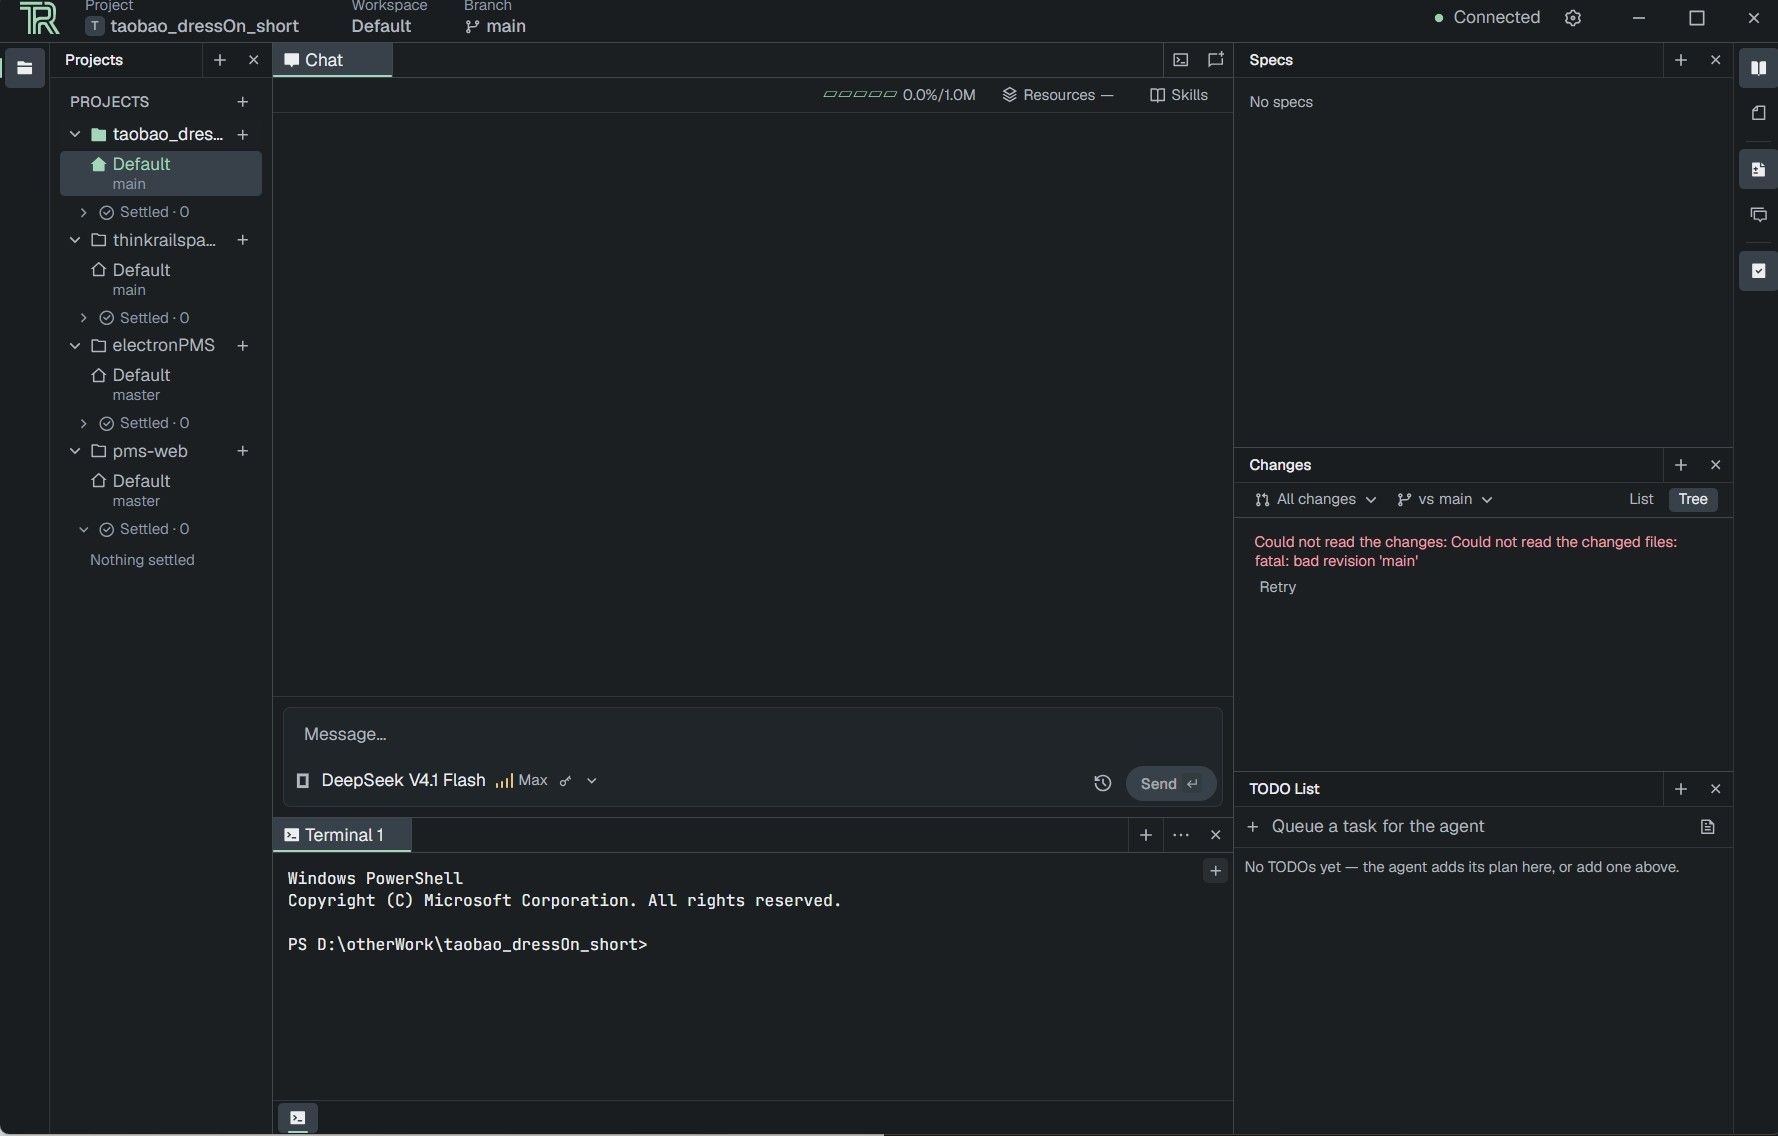Switch Changes view to List
Image resolution: width=1778 pixels, height=1136 pixels.
pyautogui.click(x=1641, y=499)
